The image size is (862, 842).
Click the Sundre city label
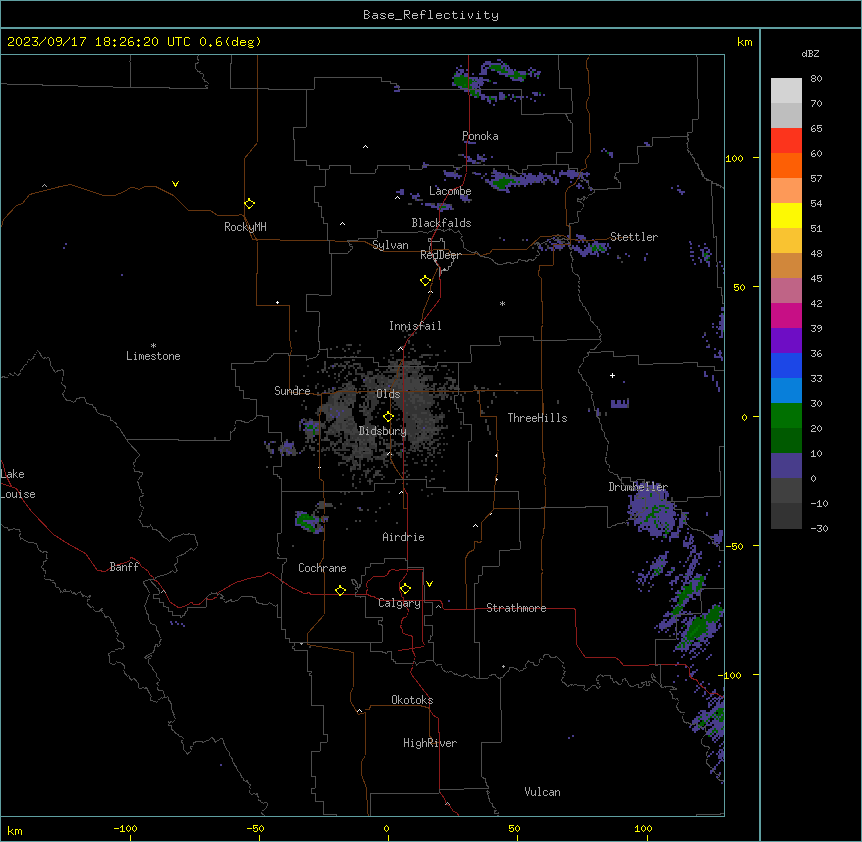point(292,391)
